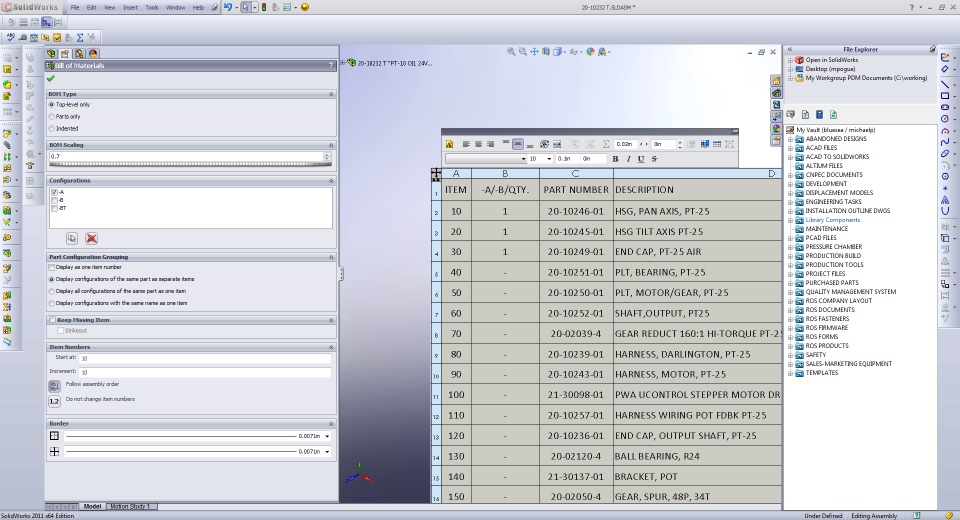Click the Sigma equation icon in table toolbar

(x=606, y=145)
